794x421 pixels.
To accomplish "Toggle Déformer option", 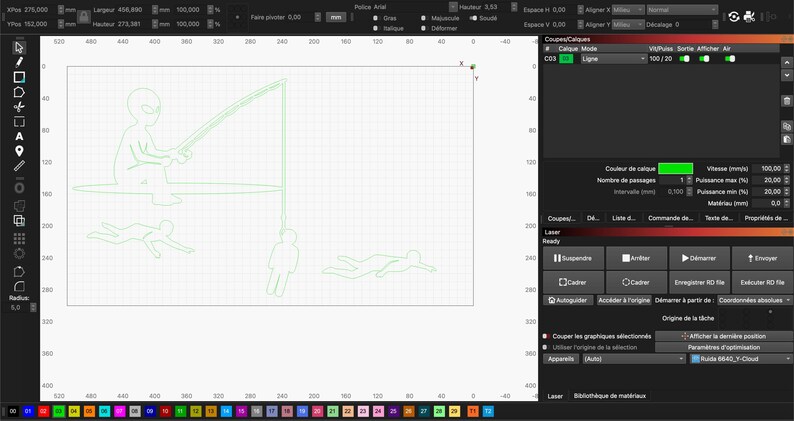I will coord(424,28).
